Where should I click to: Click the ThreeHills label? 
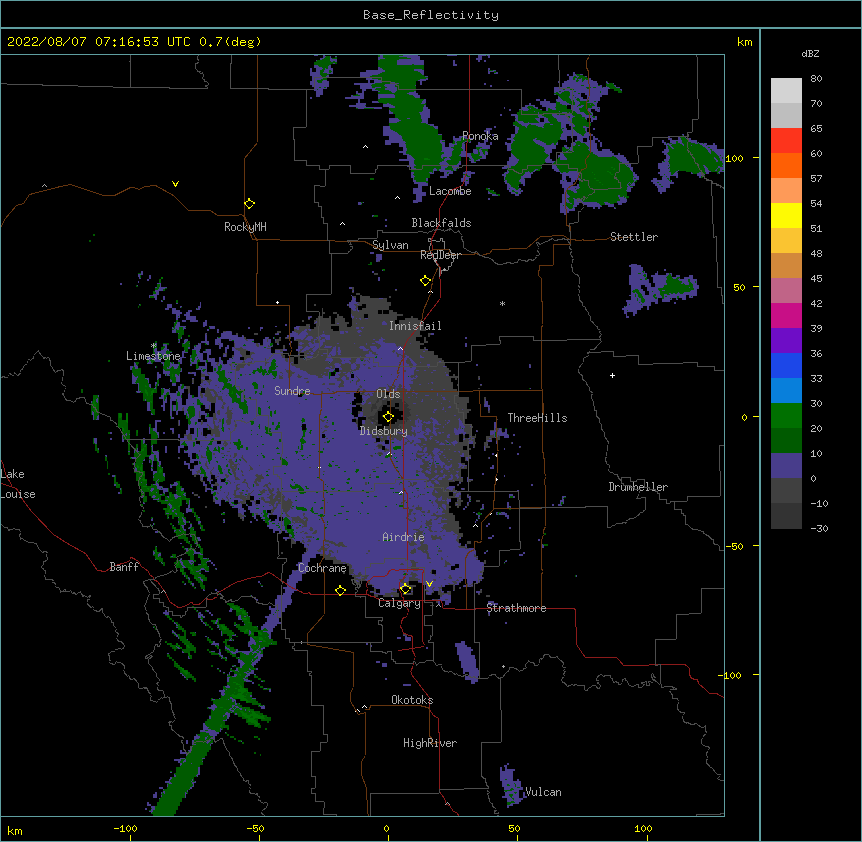(x=537, y=418)
